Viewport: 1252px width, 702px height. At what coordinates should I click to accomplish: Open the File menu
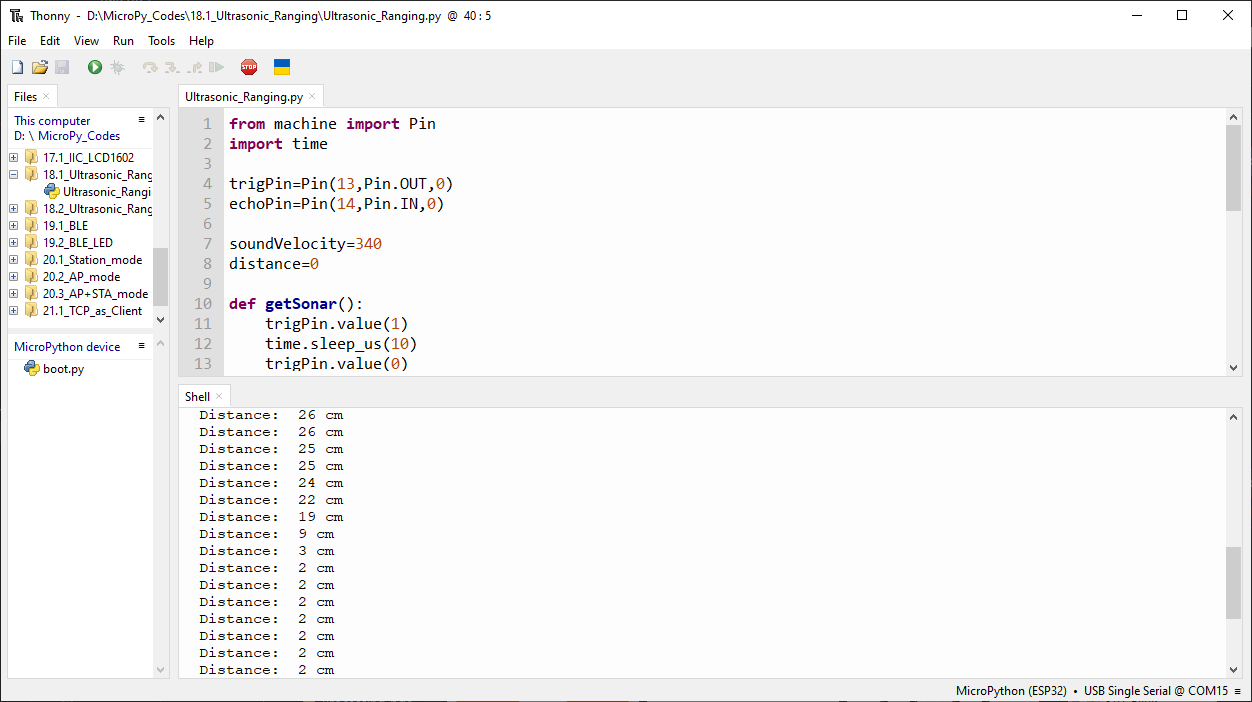(x=17, y=41)
